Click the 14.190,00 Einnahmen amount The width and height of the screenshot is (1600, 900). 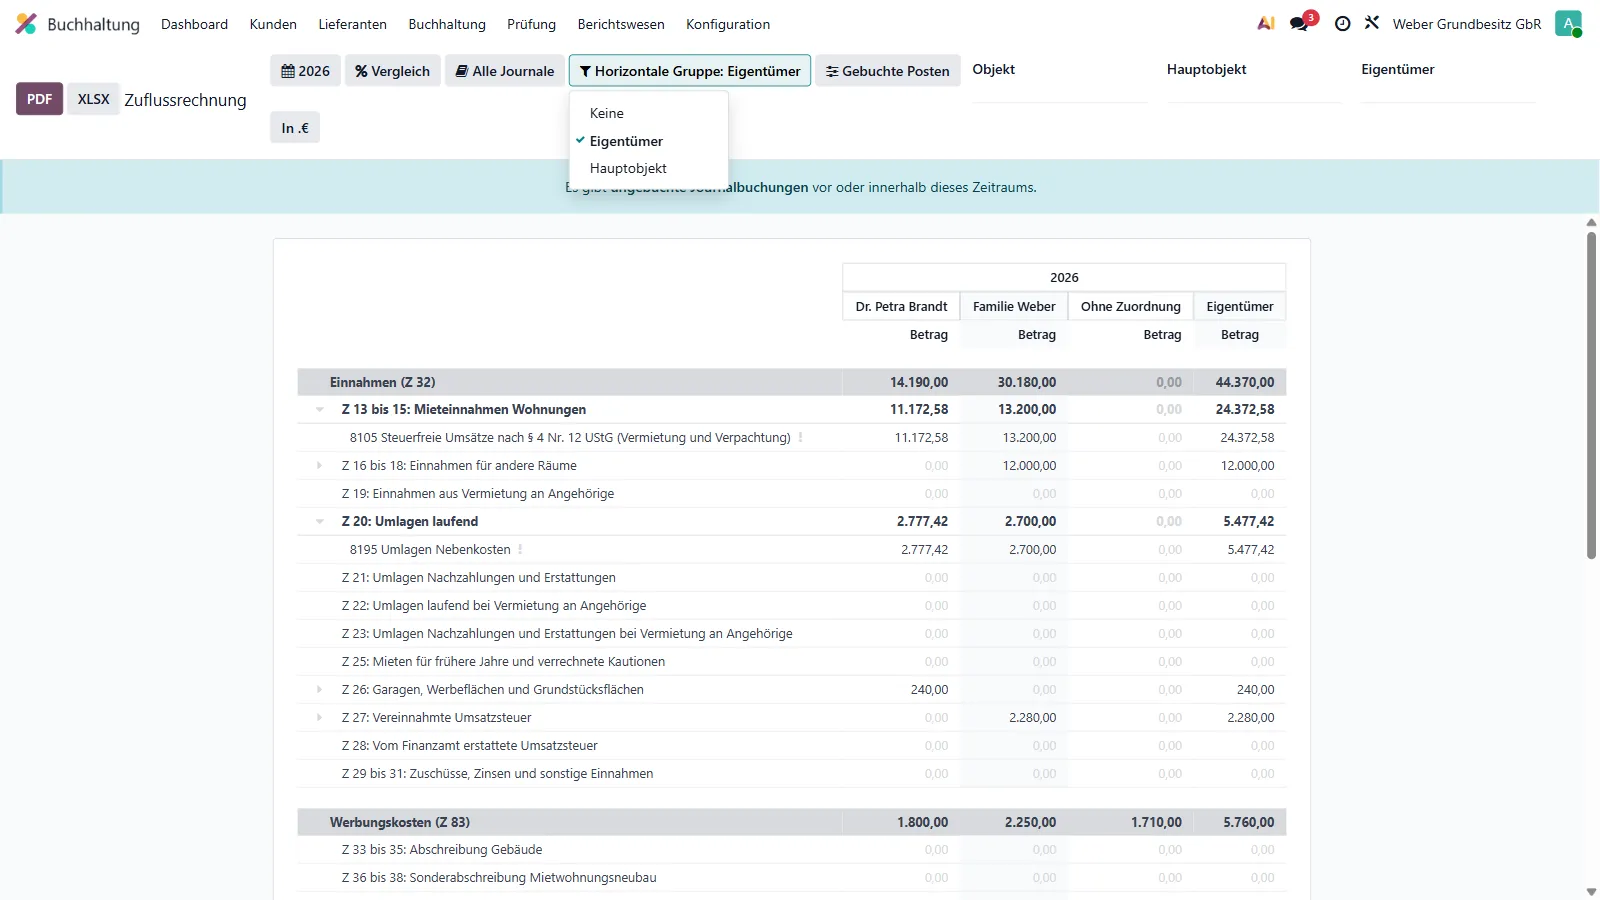coord(919,382)
